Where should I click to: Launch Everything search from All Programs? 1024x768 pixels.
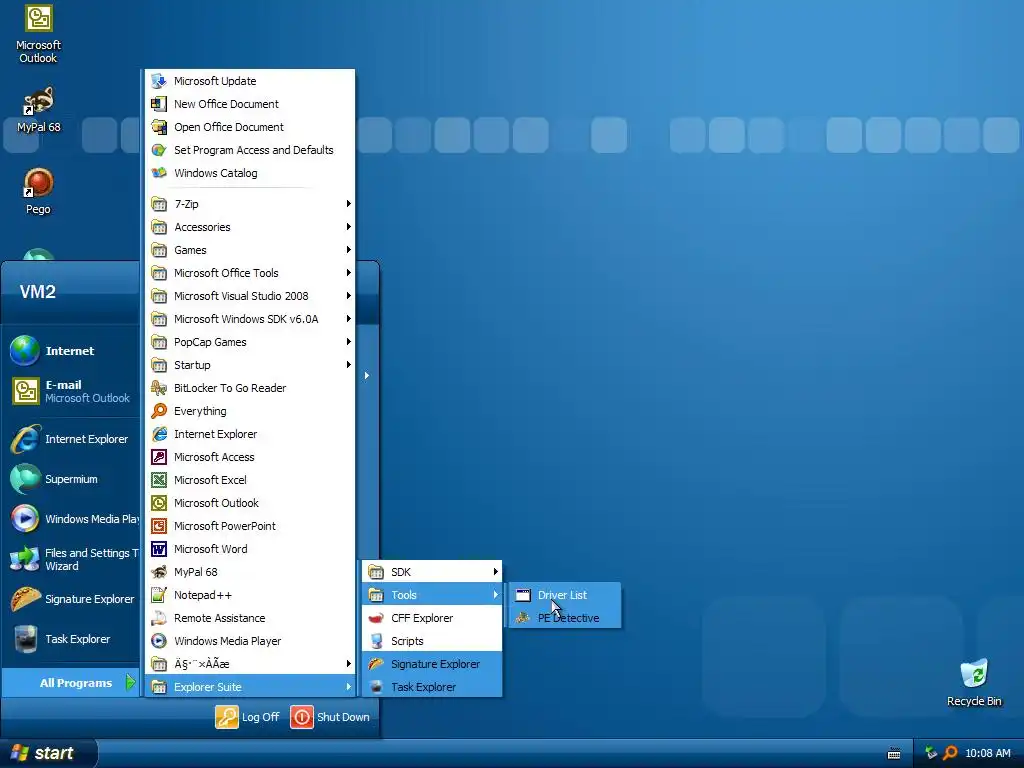click(x=251, y=411)
